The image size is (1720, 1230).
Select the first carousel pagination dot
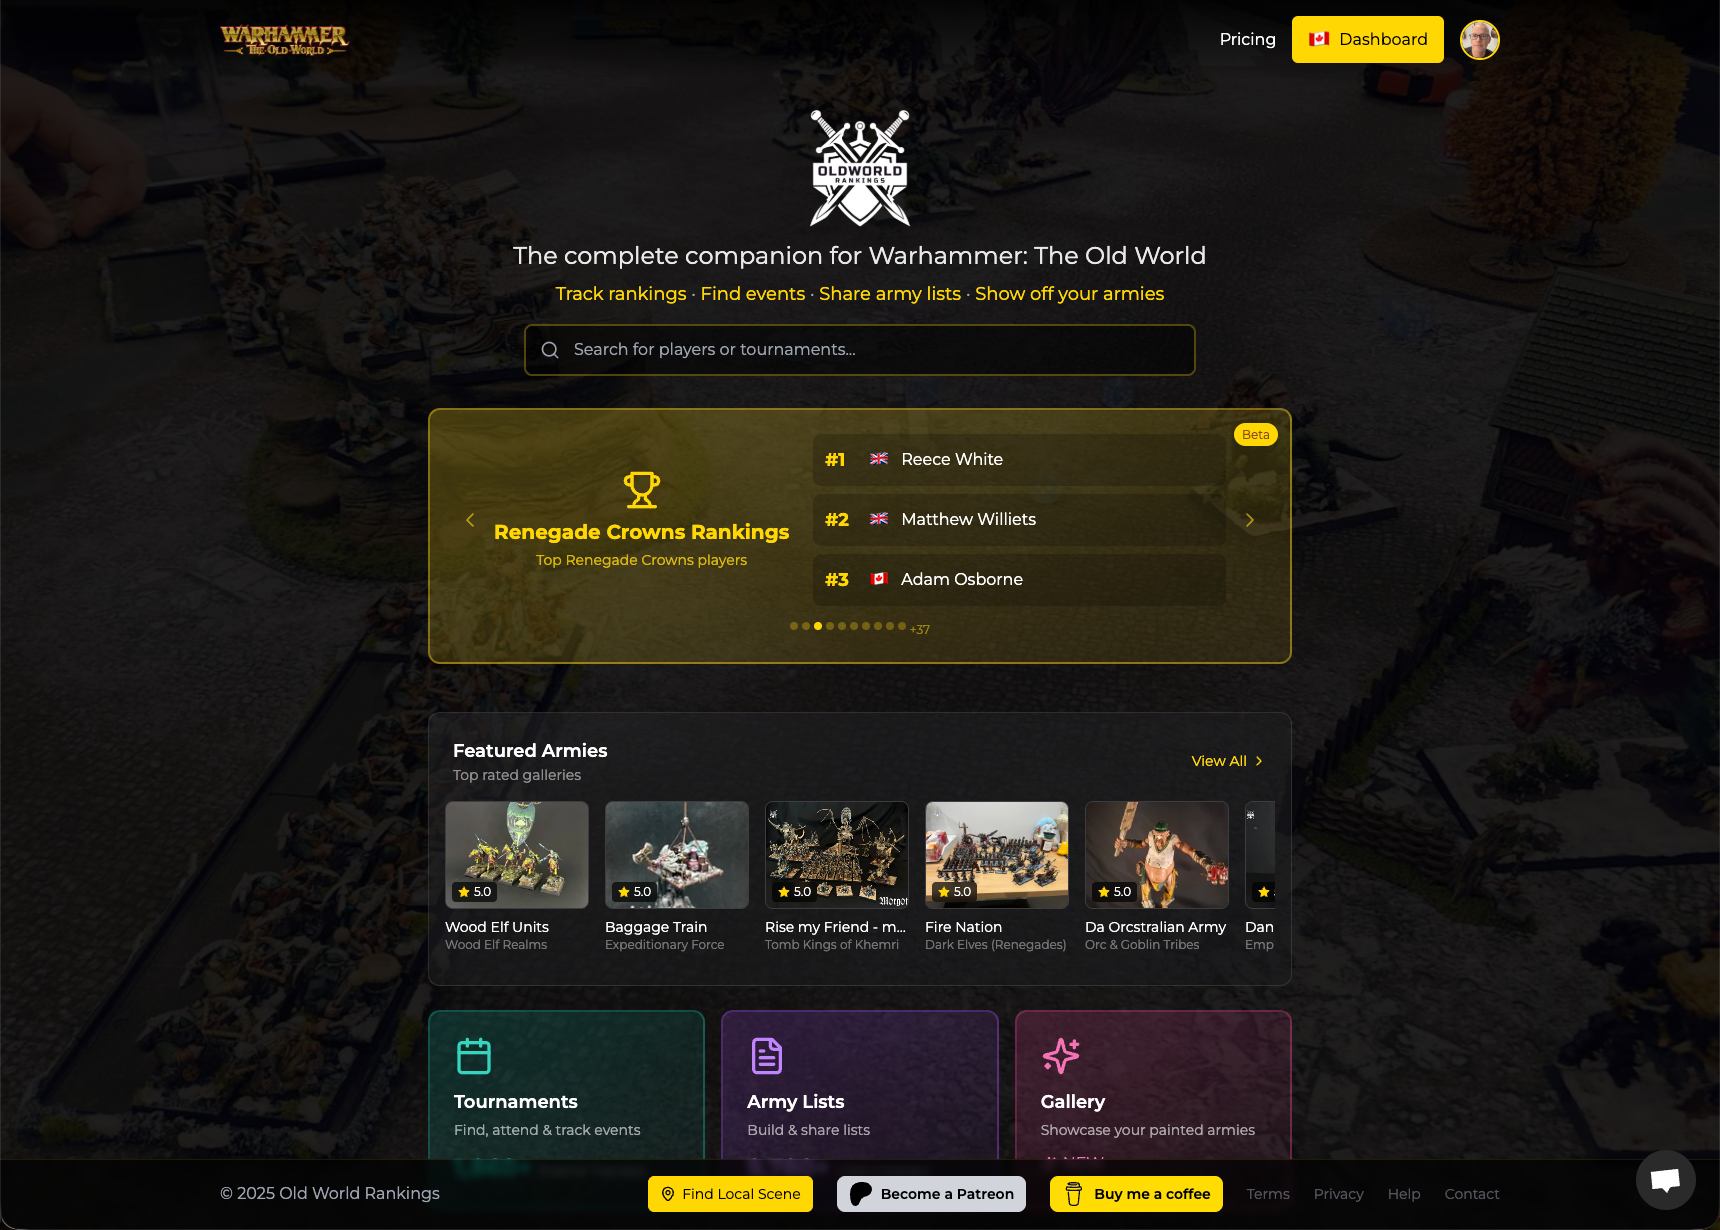[794, 626]
